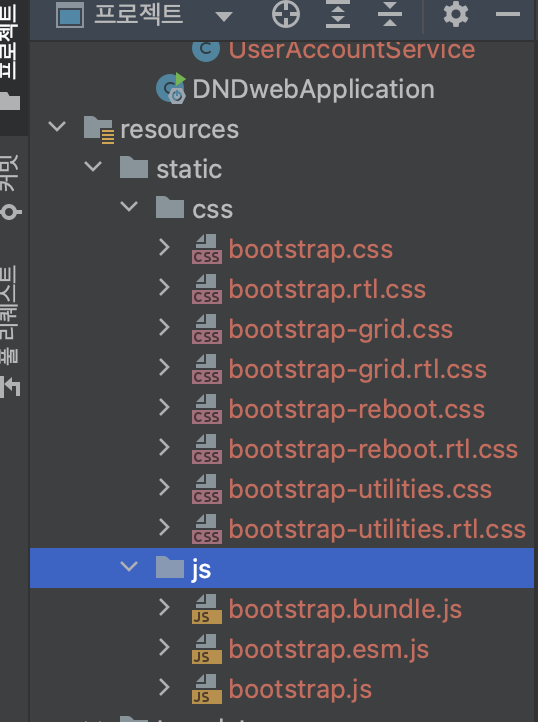Click the bootstrap.css file icon

[x=207, y=249]
